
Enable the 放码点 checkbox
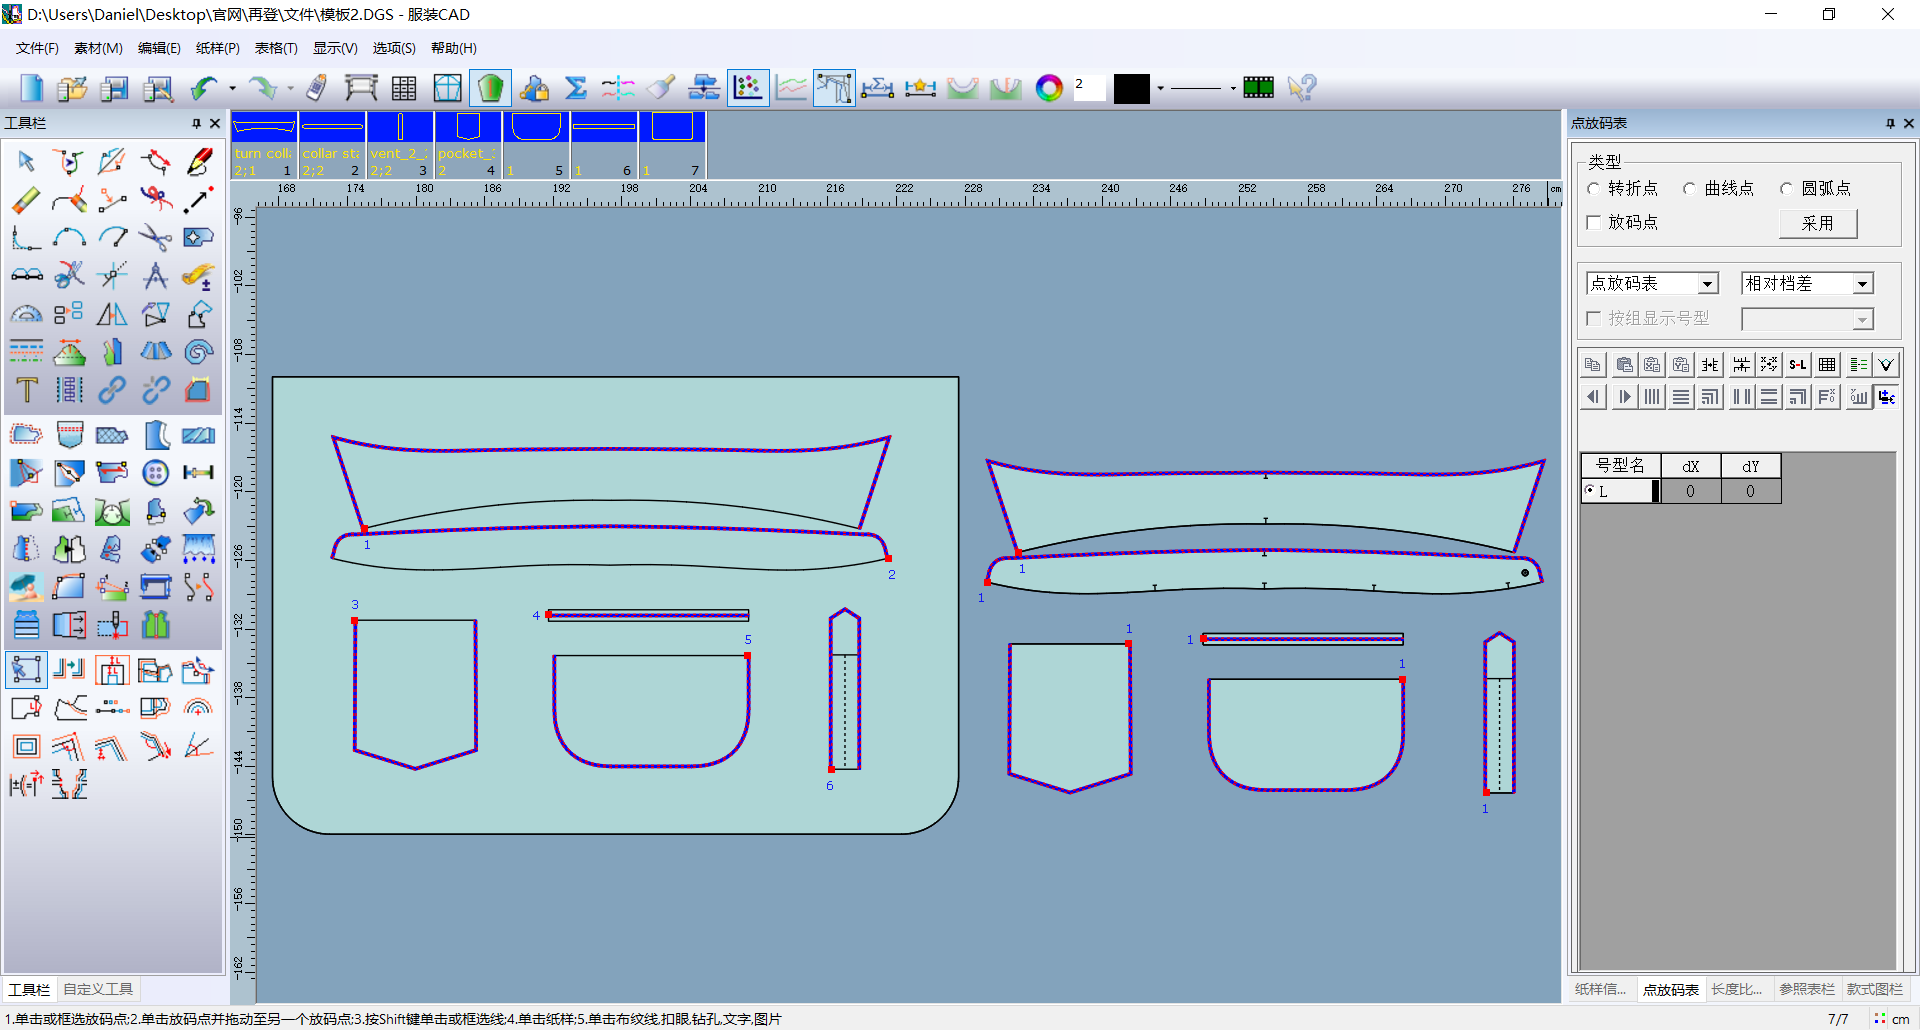(x=1594, y=222)
